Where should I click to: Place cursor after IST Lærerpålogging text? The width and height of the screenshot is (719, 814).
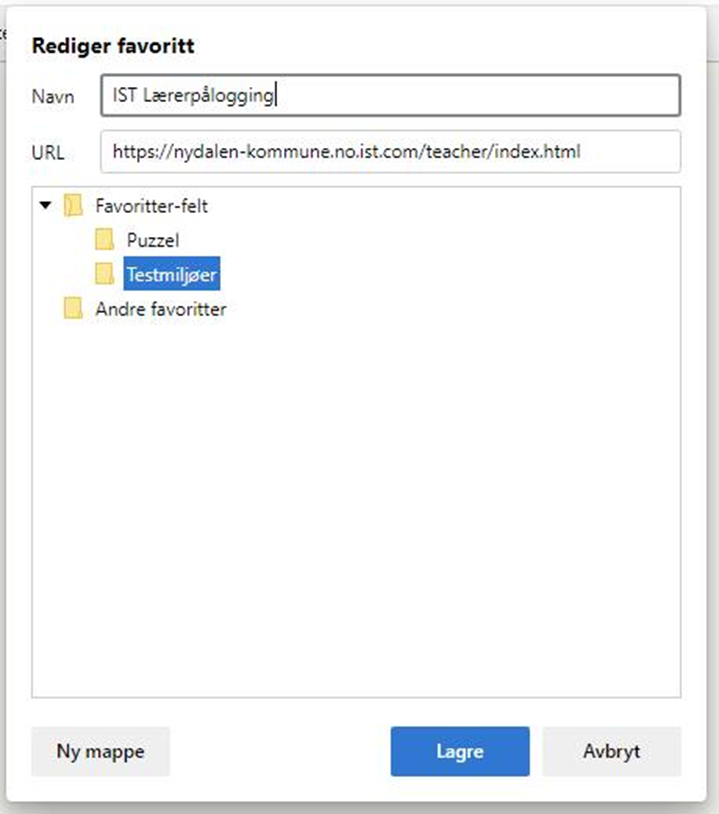(276, 96)
